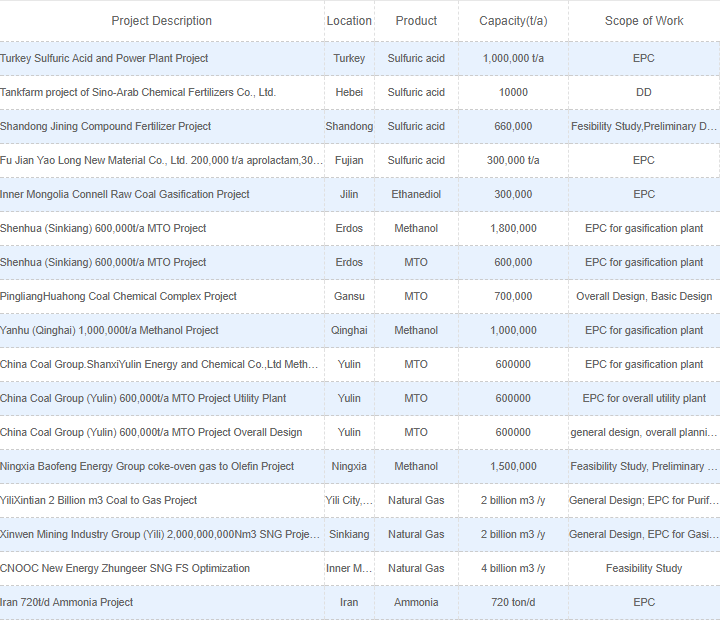Click the Product column header

(416, 21)
